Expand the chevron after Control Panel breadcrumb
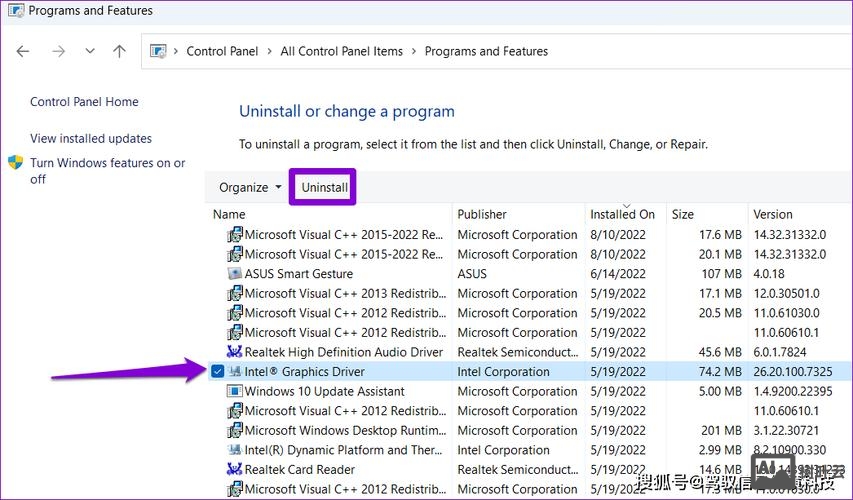The width and height of the screenshot is (853, 500). click(269, 51)
